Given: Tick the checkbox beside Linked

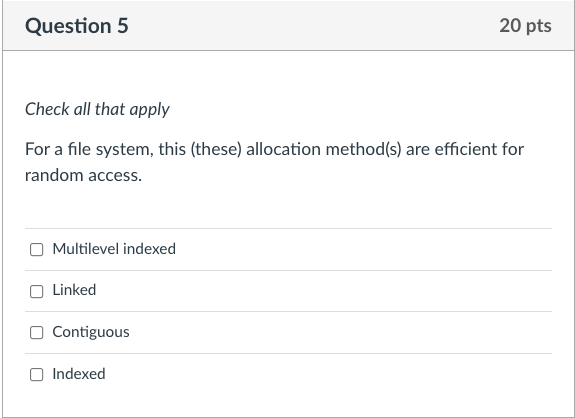Looking at the screenshot, I should click(36, 292).
